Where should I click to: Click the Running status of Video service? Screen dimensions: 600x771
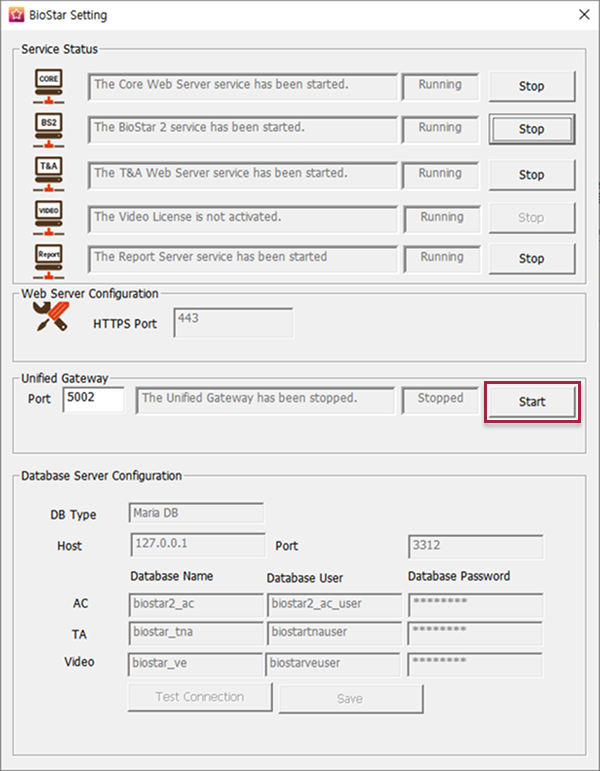click(x=442, y=219)
